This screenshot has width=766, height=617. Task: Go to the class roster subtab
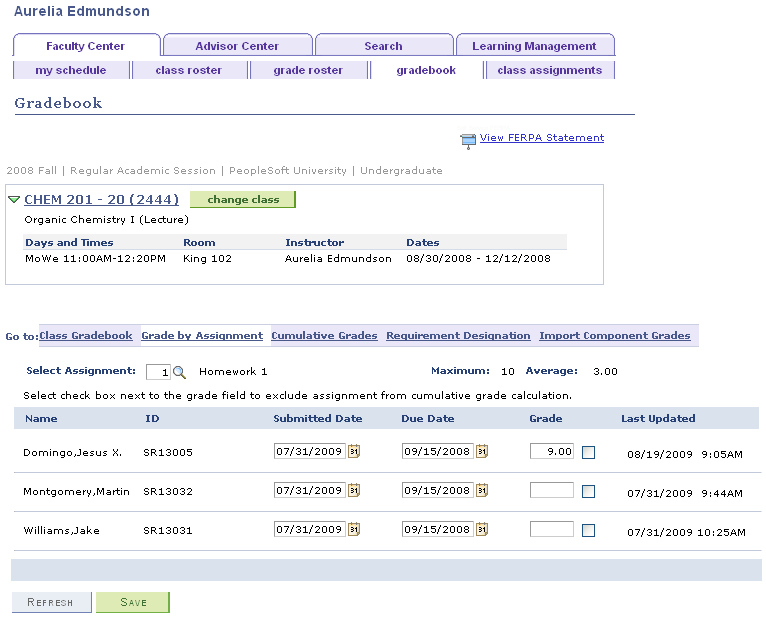189,70
